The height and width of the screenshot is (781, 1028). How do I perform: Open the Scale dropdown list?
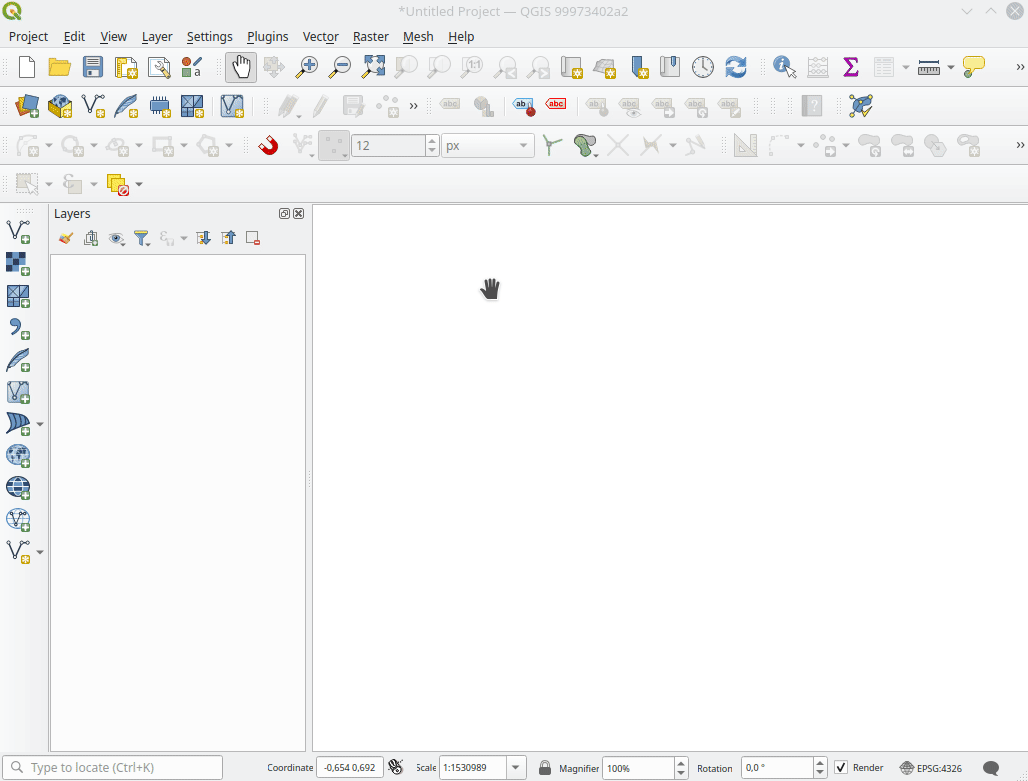coord(516,768)
